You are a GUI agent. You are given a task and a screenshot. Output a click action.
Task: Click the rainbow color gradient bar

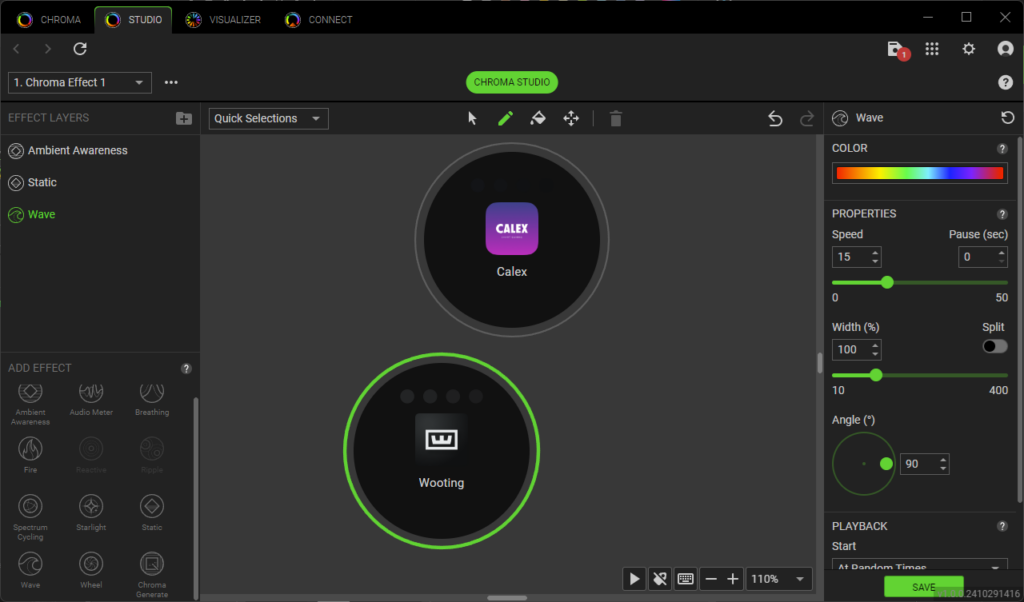[x=920, y=173]
